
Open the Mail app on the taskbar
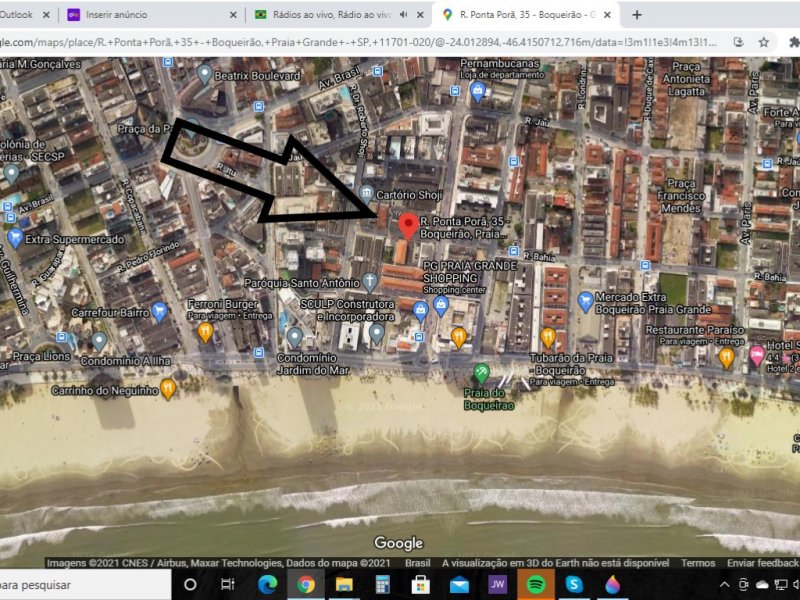tap(459, 585)
